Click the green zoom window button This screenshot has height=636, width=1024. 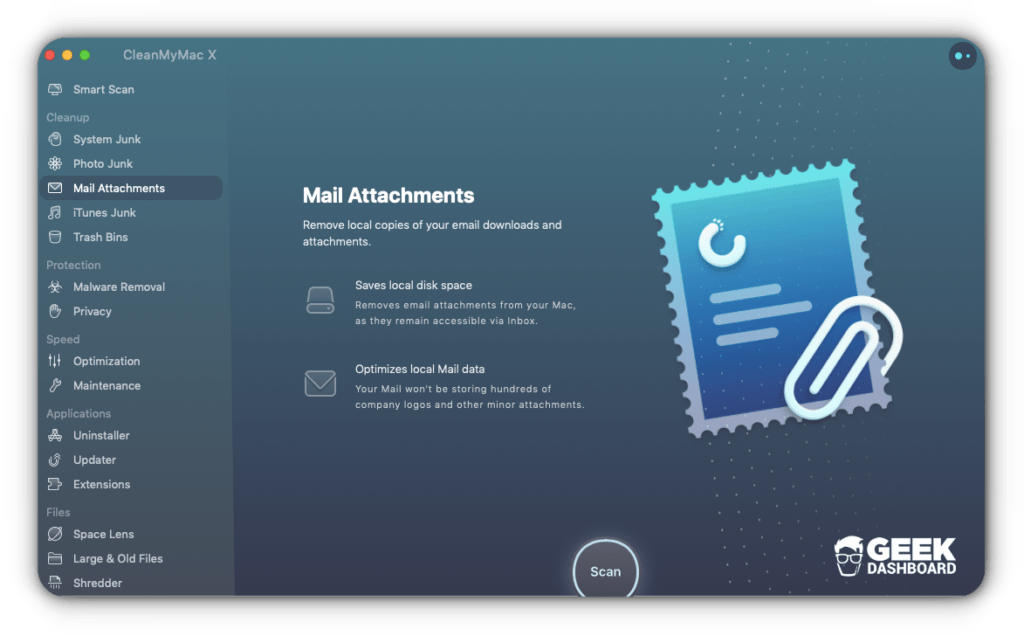[85, 56]
